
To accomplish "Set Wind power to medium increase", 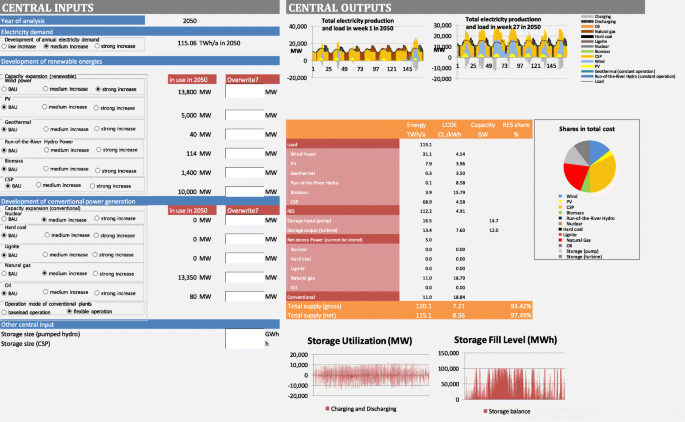I will click(45, 89).
